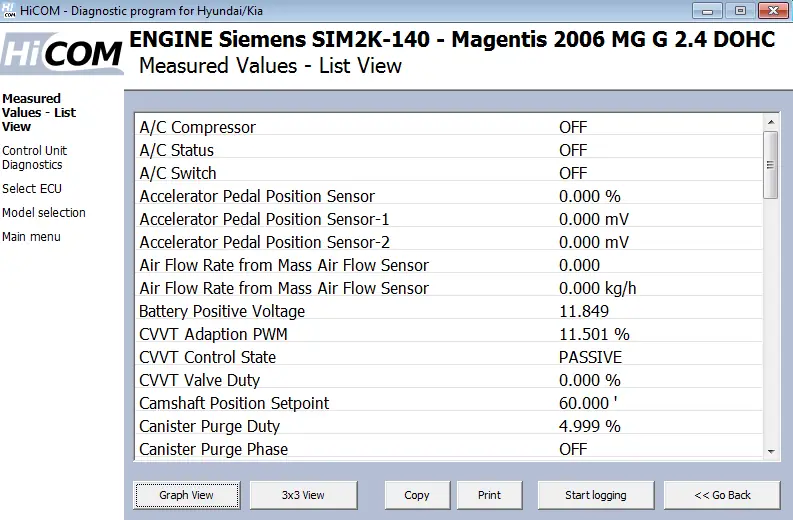This screenshot has width=793, height=520.
Task: Click the vertical scrollbar thumb
Action: coord(771,165)
